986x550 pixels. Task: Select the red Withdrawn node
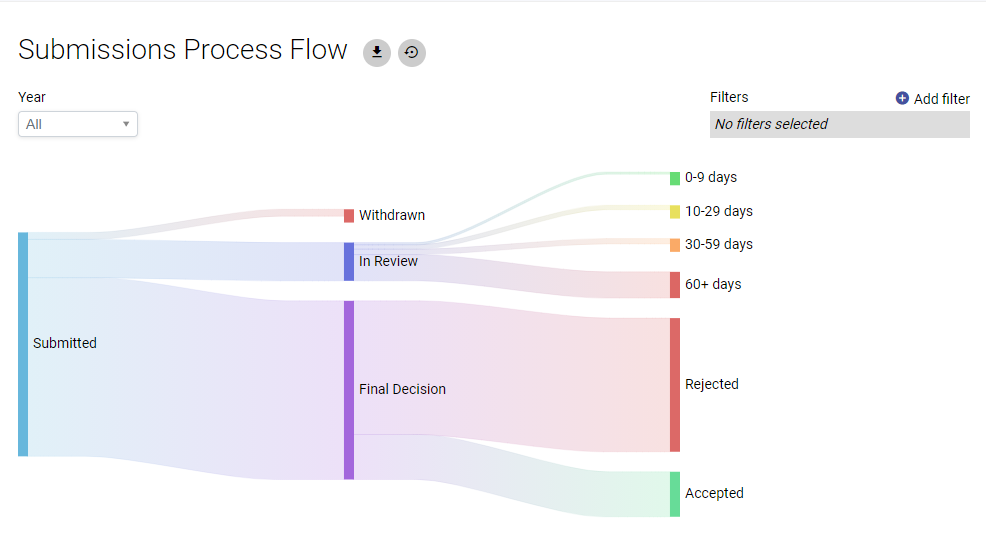[349, 216]
